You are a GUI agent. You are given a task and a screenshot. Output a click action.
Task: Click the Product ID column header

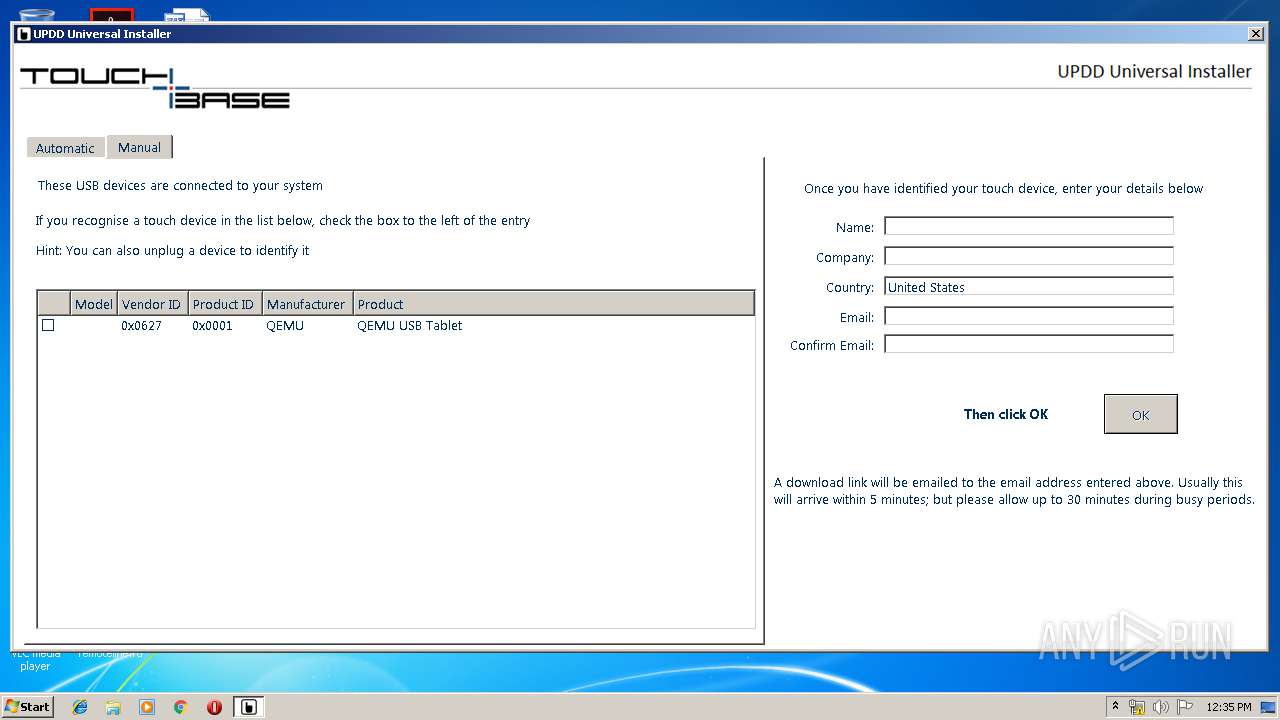click(224, 304)
